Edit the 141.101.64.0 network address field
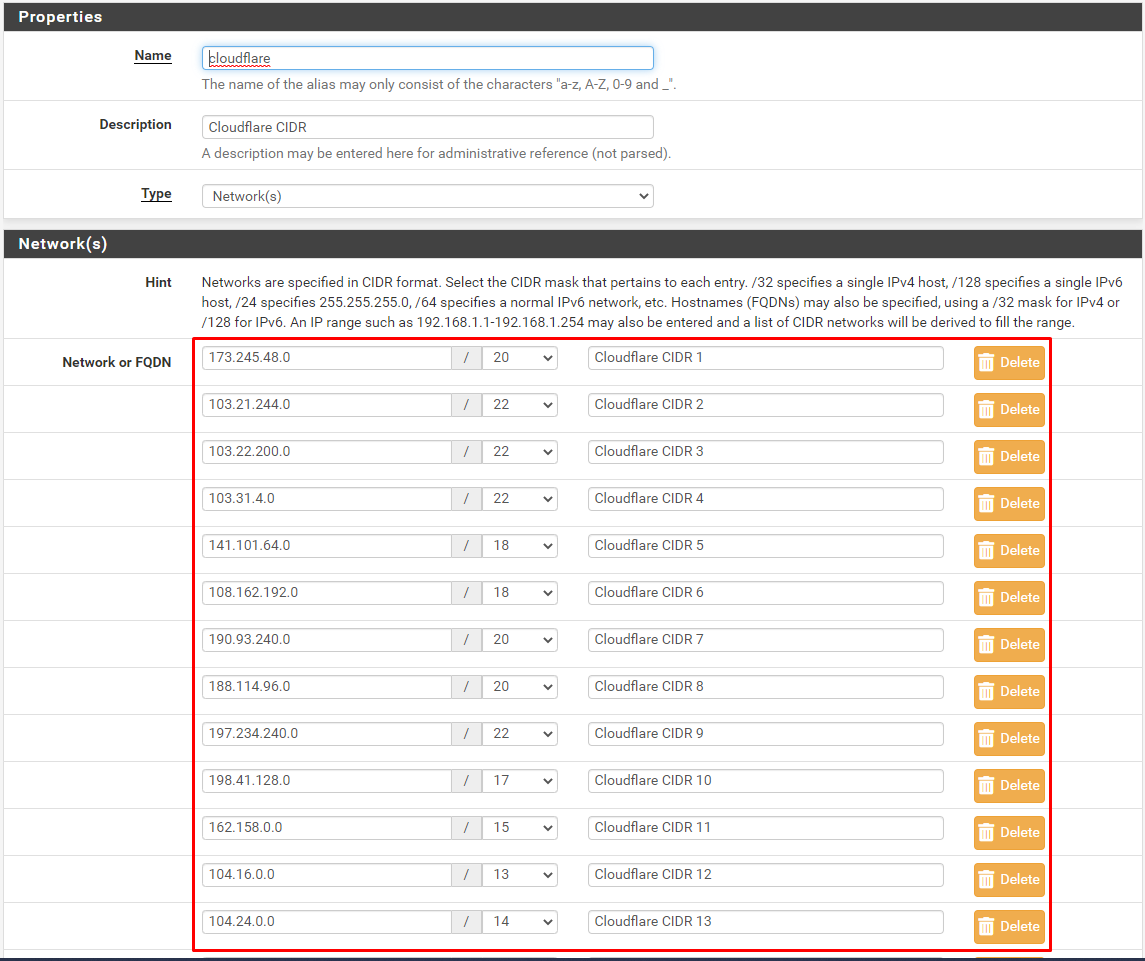The height and width of the screenshot is (961, 1145). tap(326, 546)
